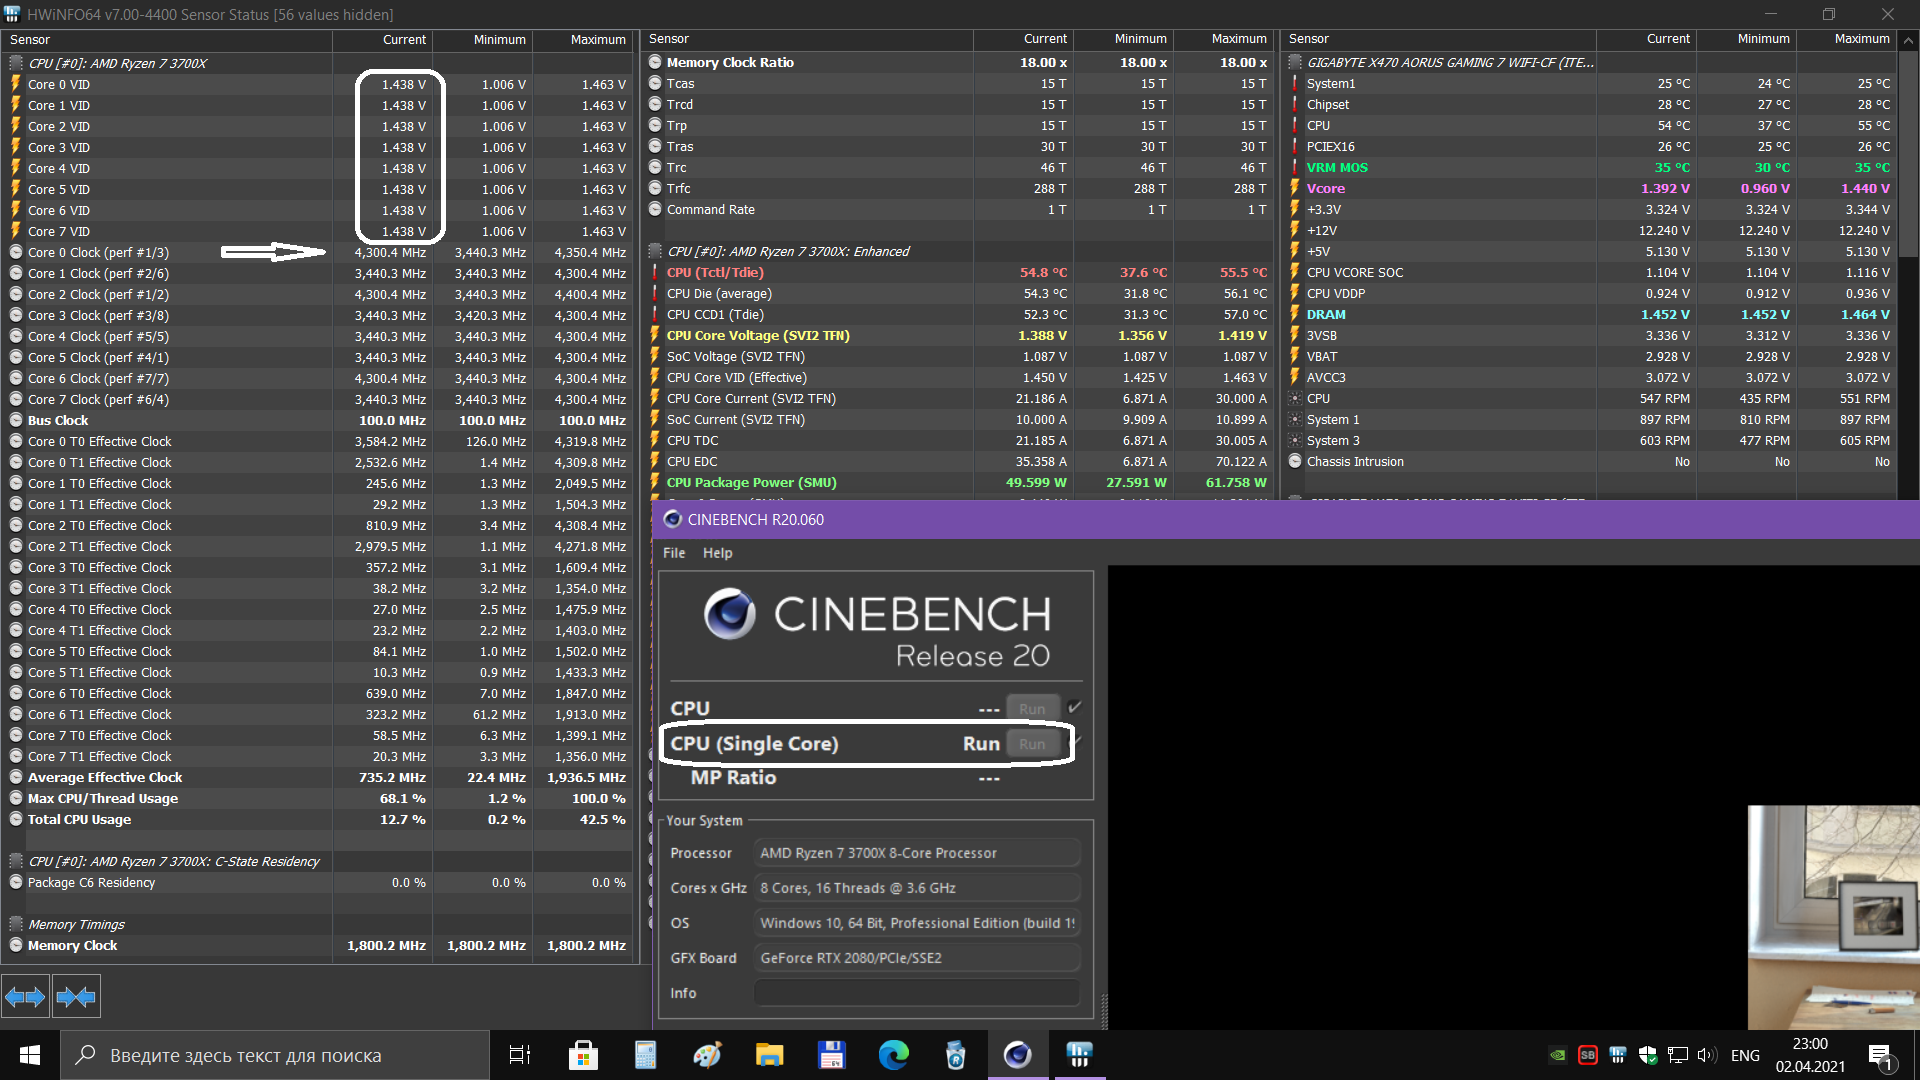Open Cinebench from the taskbar
Screen dimensions: 1920x1080
point(1017,1055)
